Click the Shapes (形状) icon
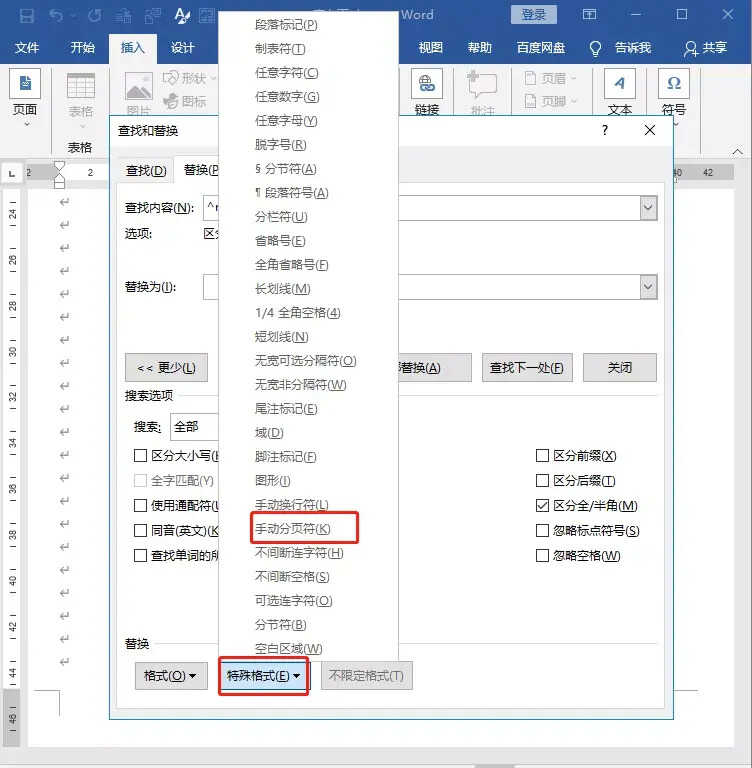Screen dimensions: 752x768 click(171, 78)
